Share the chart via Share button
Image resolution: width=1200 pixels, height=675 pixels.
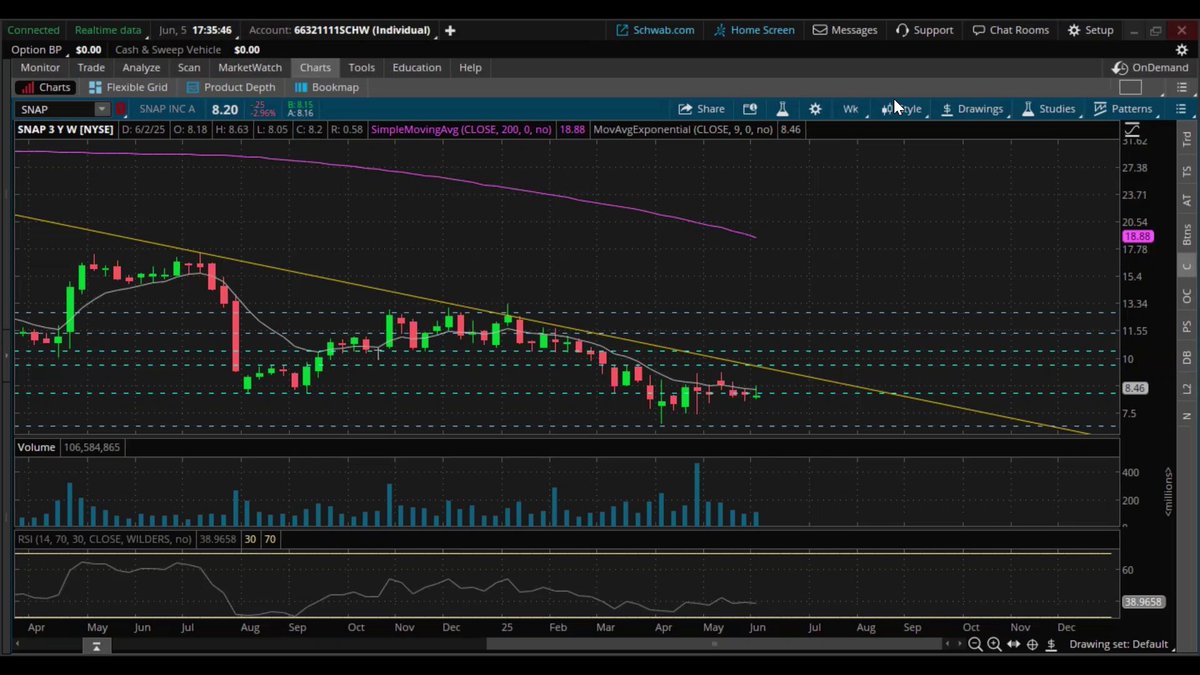coord(701,109)
